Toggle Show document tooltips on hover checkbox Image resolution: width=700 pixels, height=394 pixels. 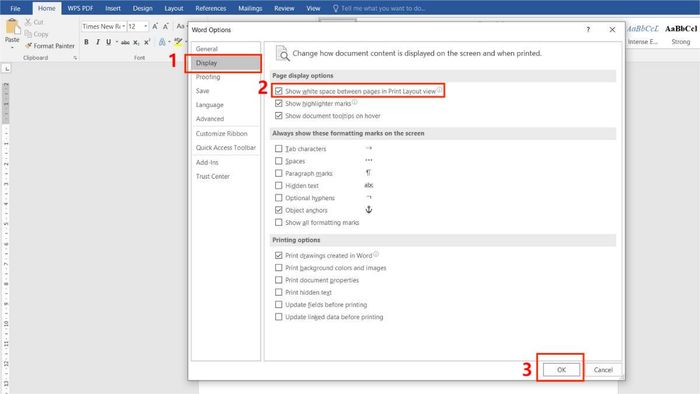pyautogui.click(x=279, y=116)
